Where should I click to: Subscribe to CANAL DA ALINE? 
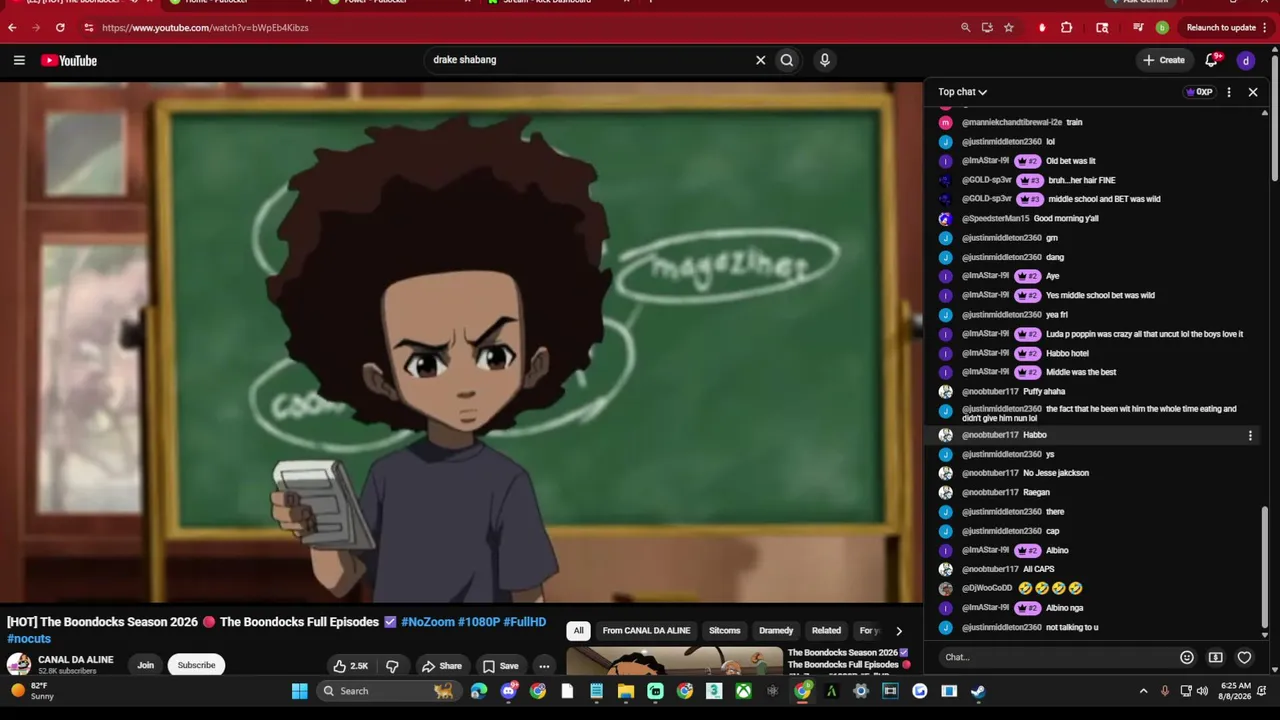pyautogui.click(x=196, y=666)
